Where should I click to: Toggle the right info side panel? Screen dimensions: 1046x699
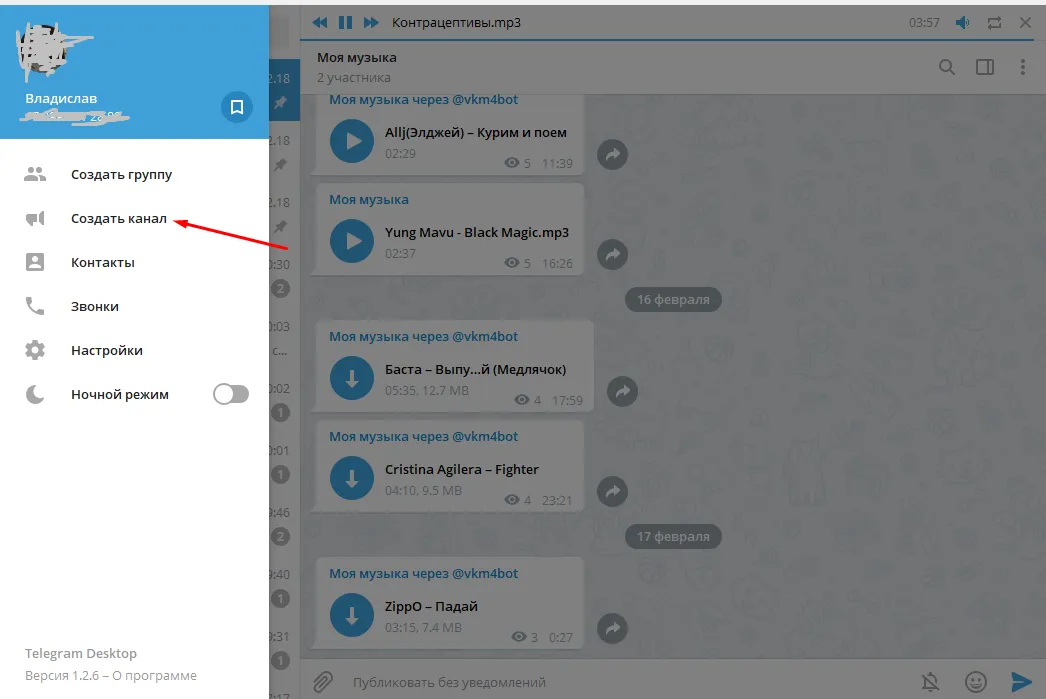click(985, 67)
